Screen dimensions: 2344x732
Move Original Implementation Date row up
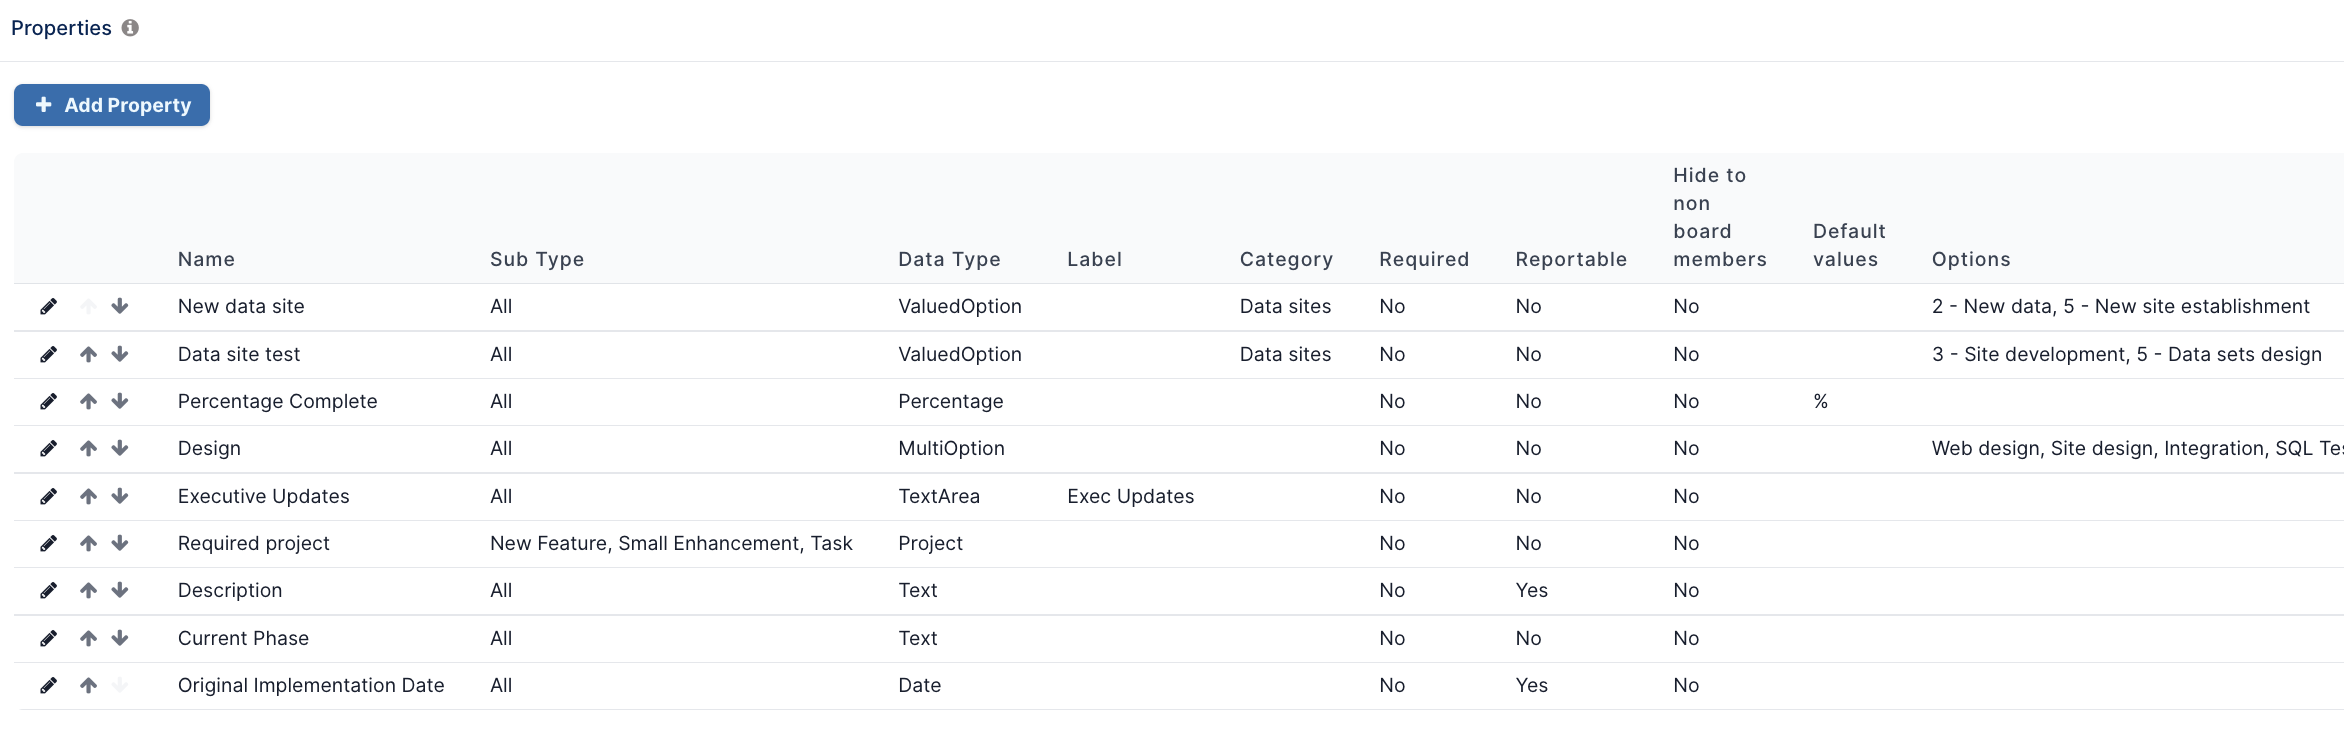89,685
